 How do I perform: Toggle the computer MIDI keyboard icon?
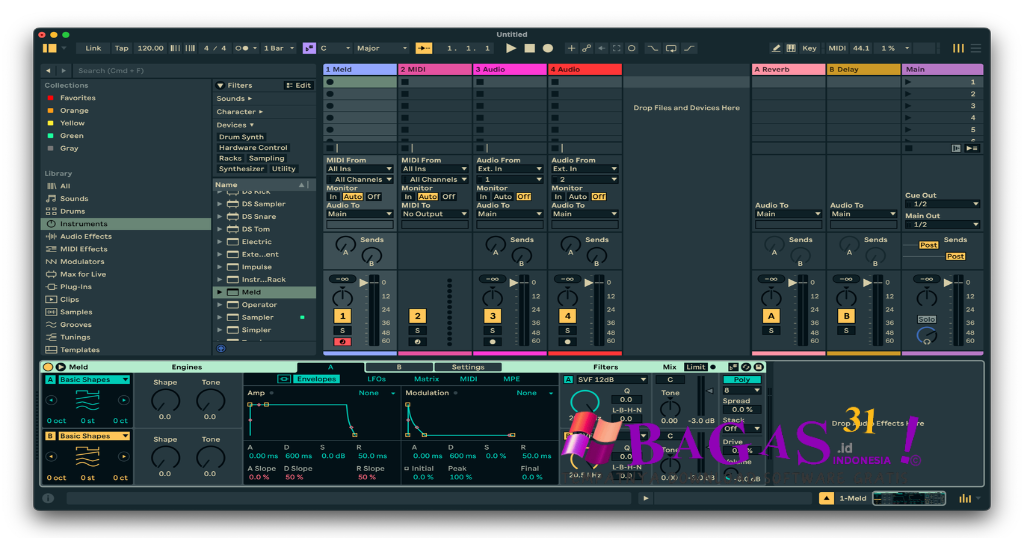pos(791,48)
